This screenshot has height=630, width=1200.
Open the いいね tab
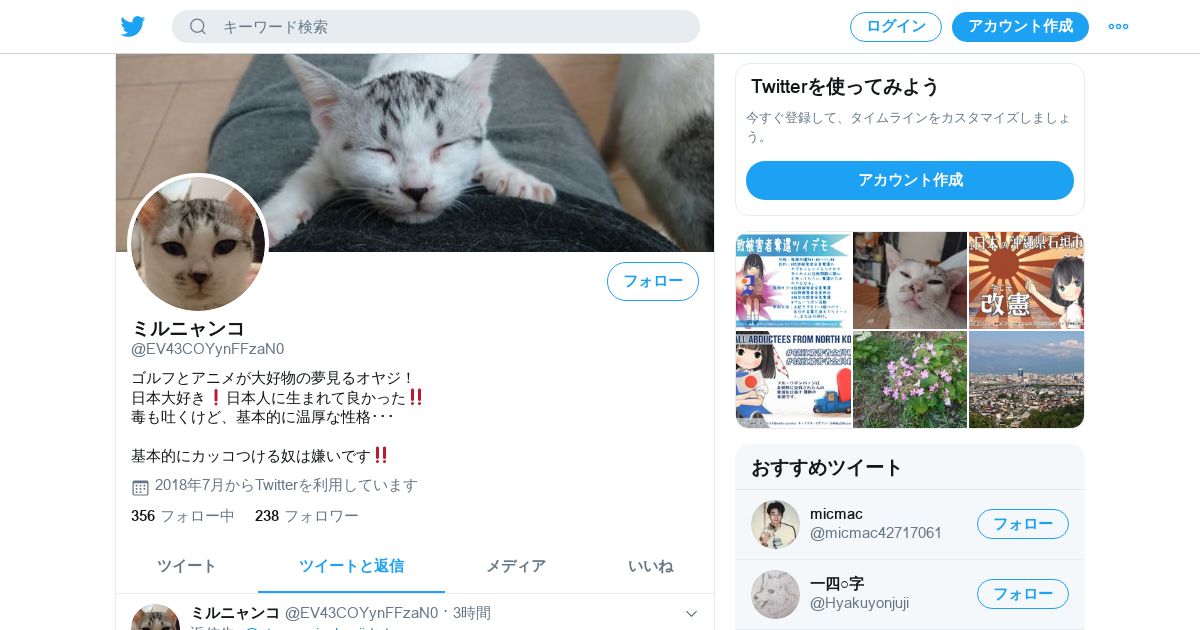pyautogui.click(x=650, y=566)
